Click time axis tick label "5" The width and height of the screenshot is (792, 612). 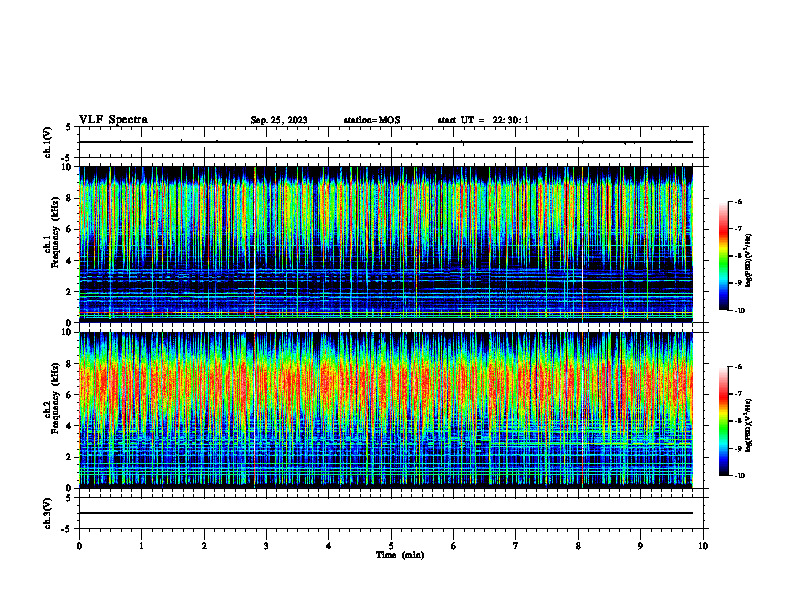point(391,546)
